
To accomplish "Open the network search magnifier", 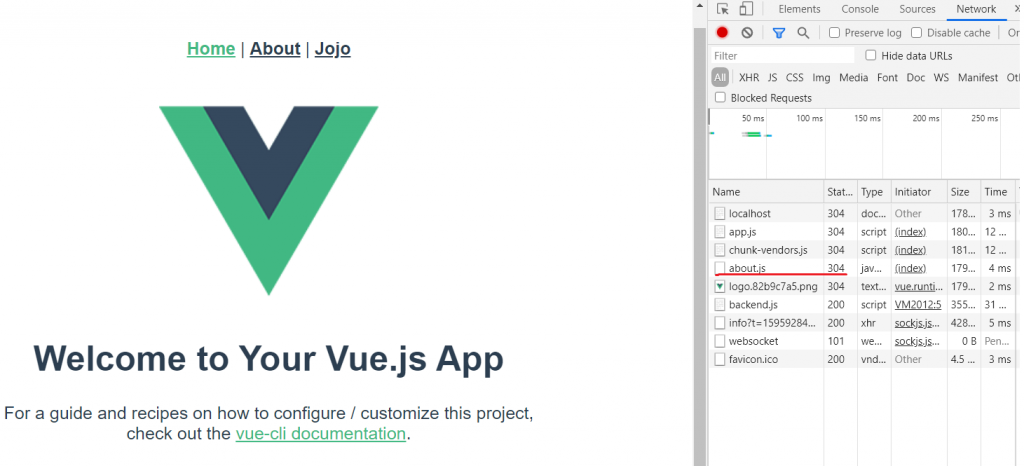I will (x=803, y=33).
